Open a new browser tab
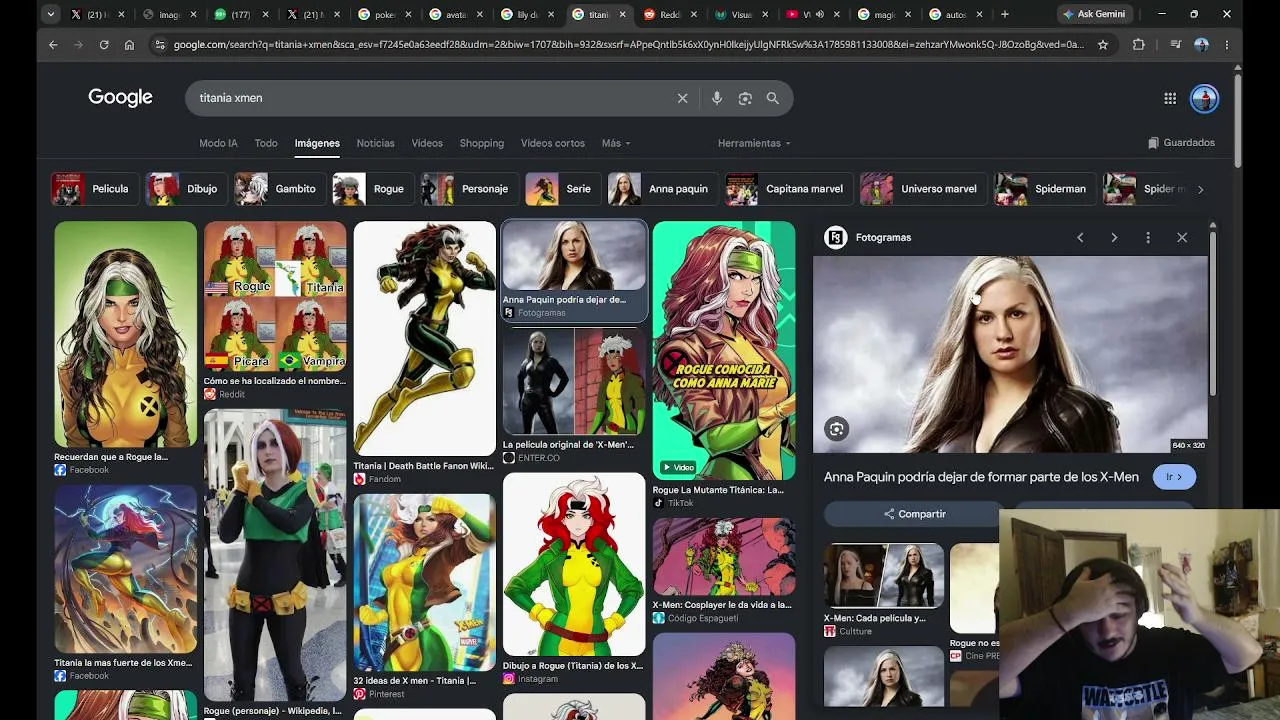This screenshot has width=1280, height=720. tap(1005, 14)
